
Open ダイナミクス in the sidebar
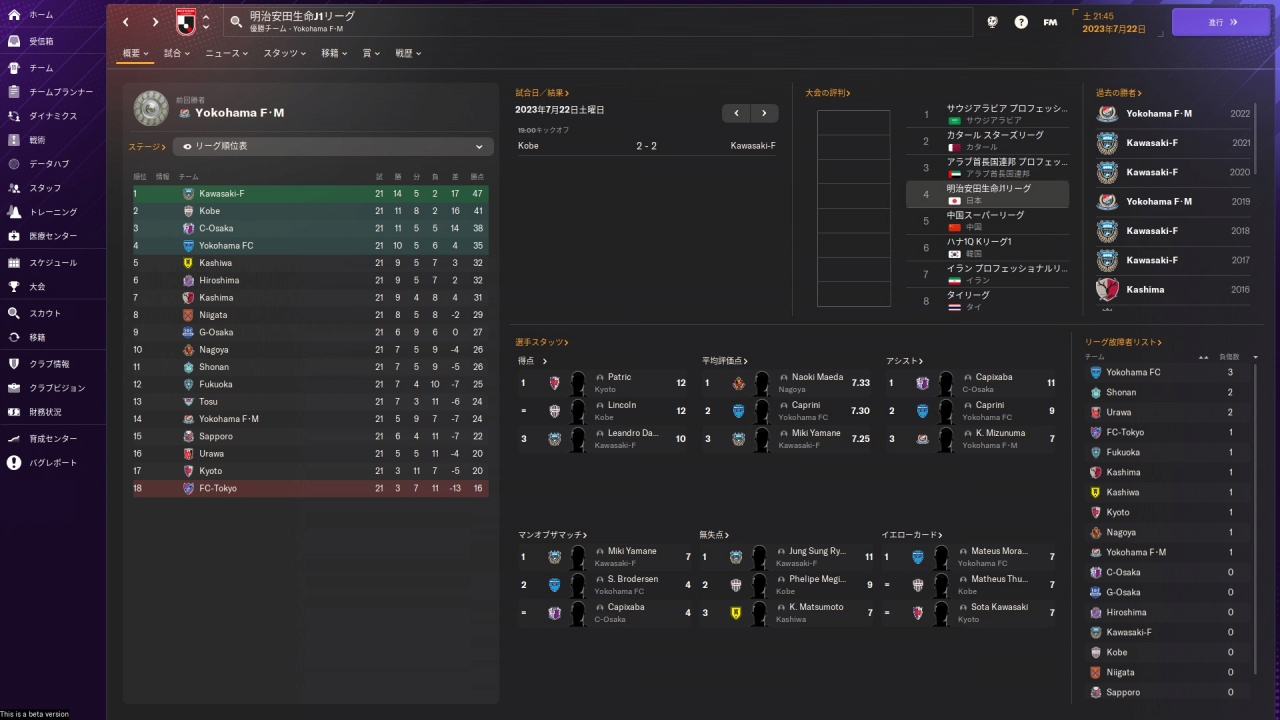click(x=53, y=116)
